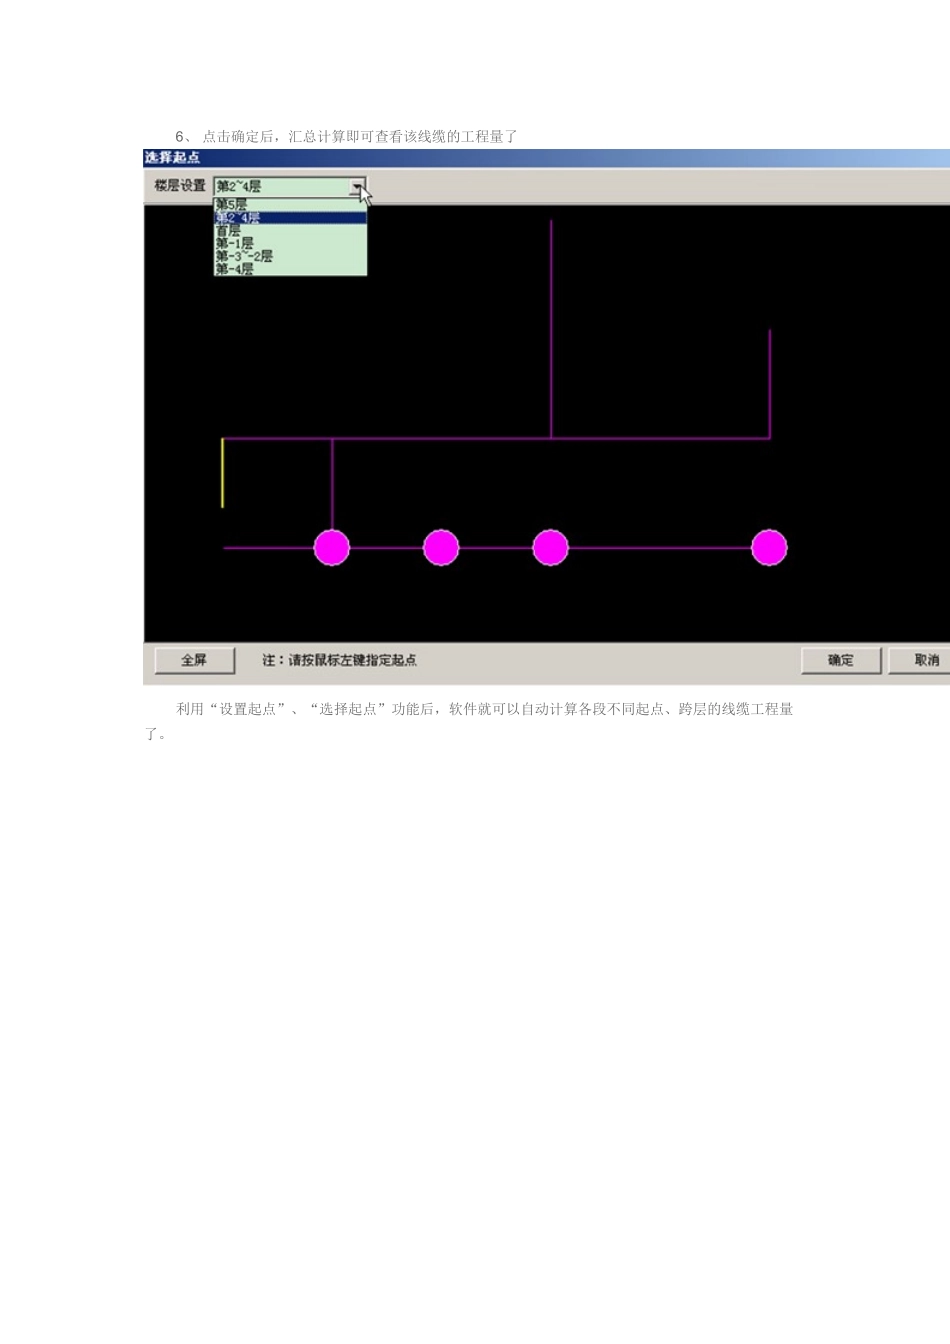Click the rightmost purple vertical line
950x1344 pixels.
tap(770, 384)
